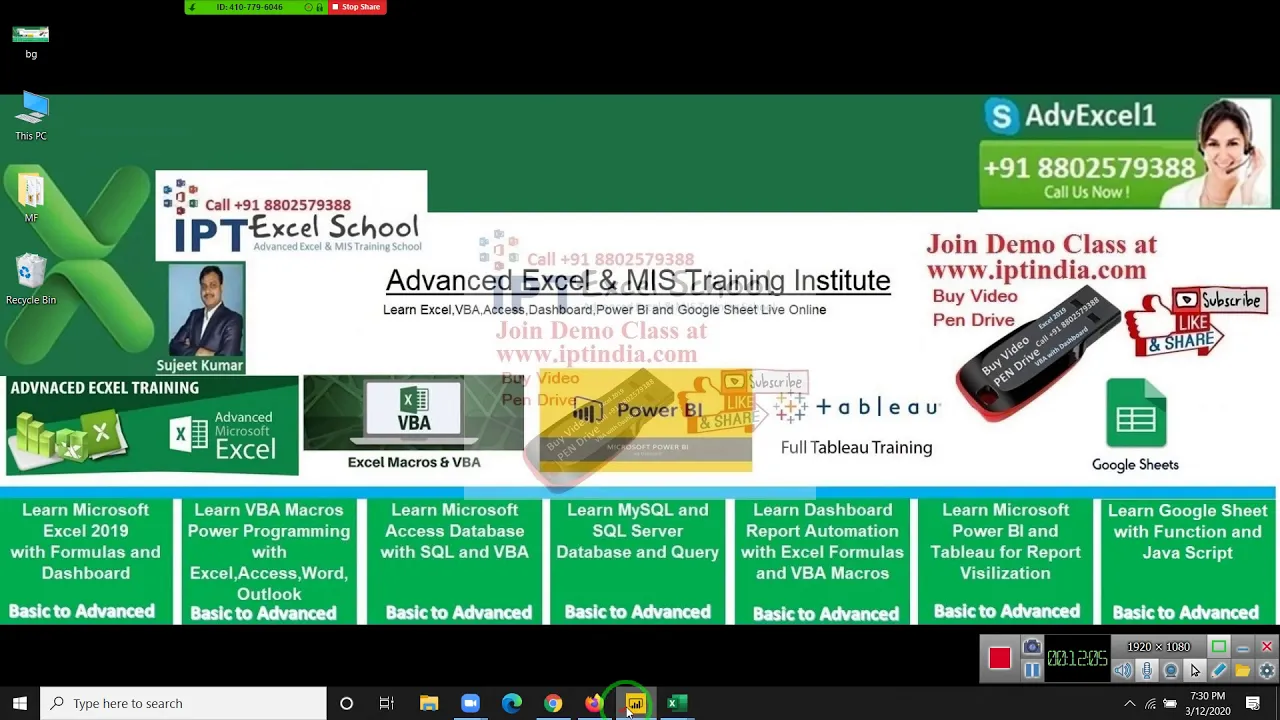Take a screenshot with the camera icon
This screenshot has height=720, width=1280.
tap(1032, 647)
